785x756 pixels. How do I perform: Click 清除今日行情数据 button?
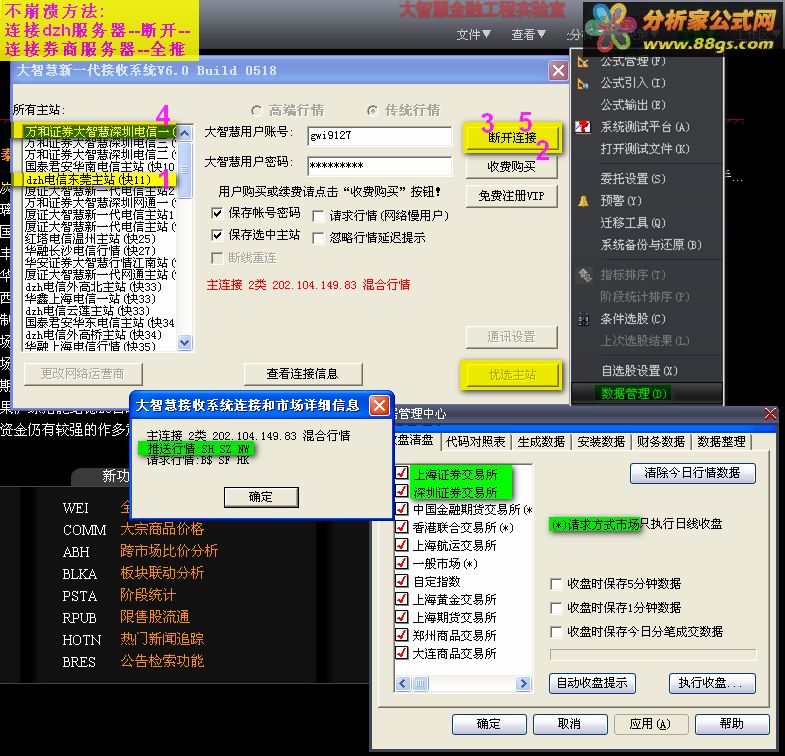tap(692, 473)
